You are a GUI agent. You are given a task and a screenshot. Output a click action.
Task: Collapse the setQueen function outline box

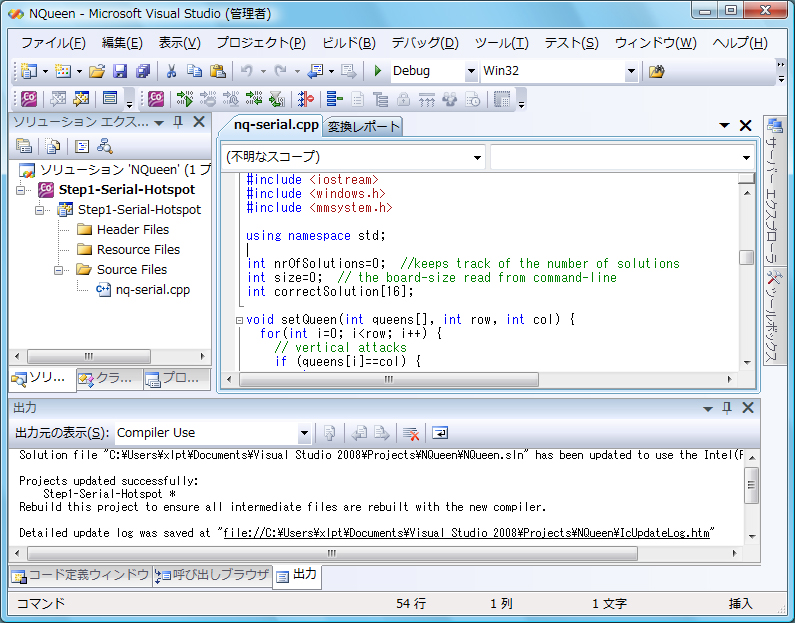click(239, 320)
